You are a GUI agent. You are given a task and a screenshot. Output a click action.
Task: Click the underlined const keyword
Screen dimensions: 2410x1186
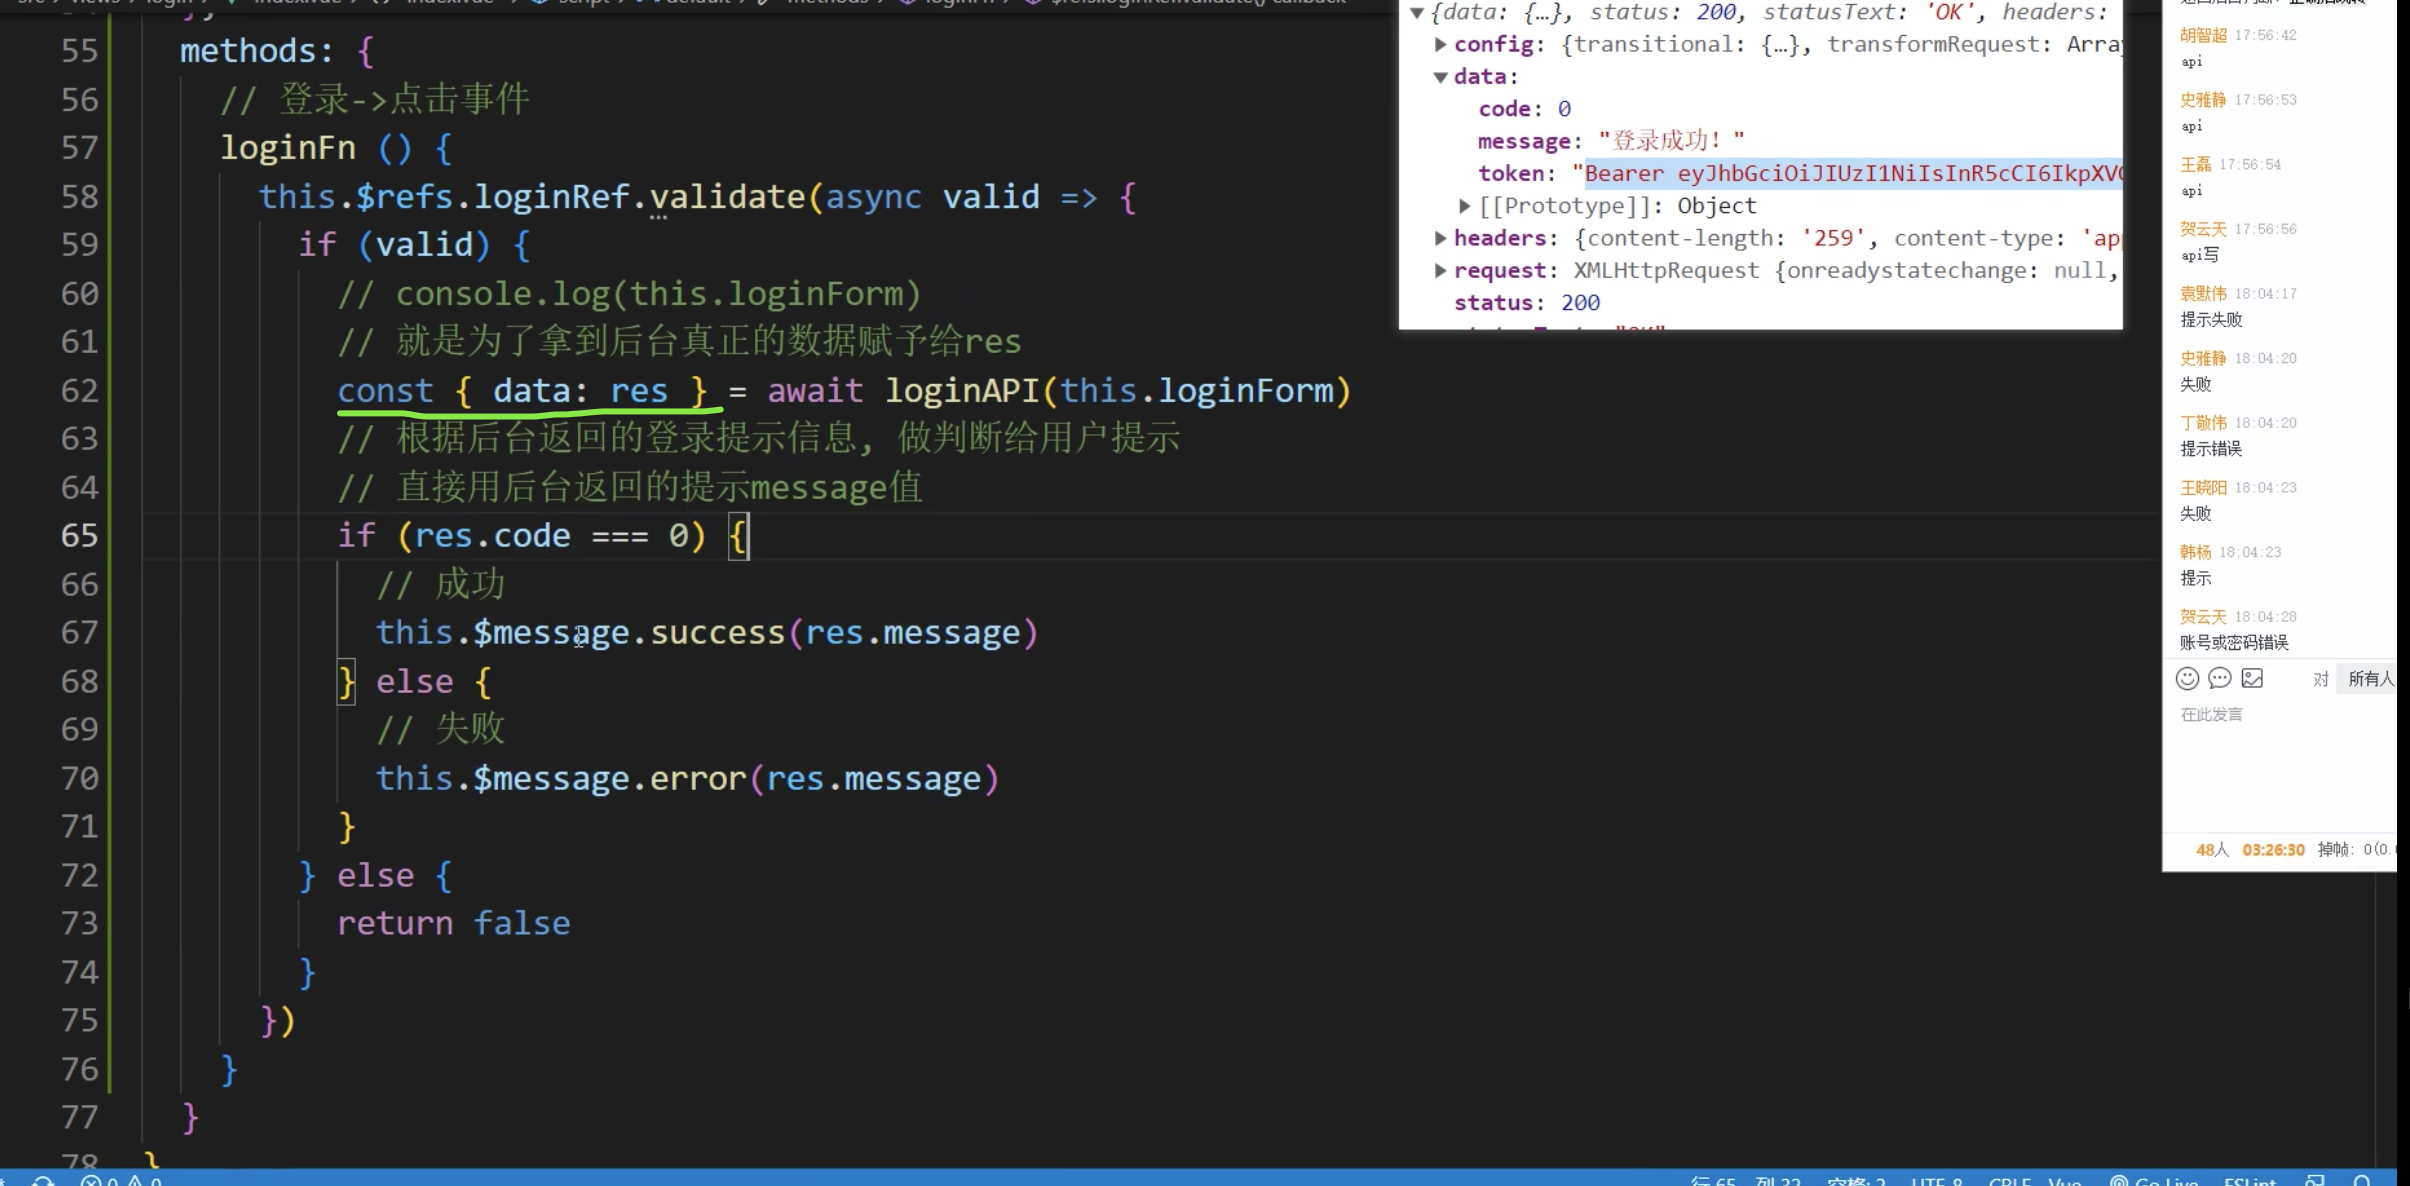[x=385, y=391]
